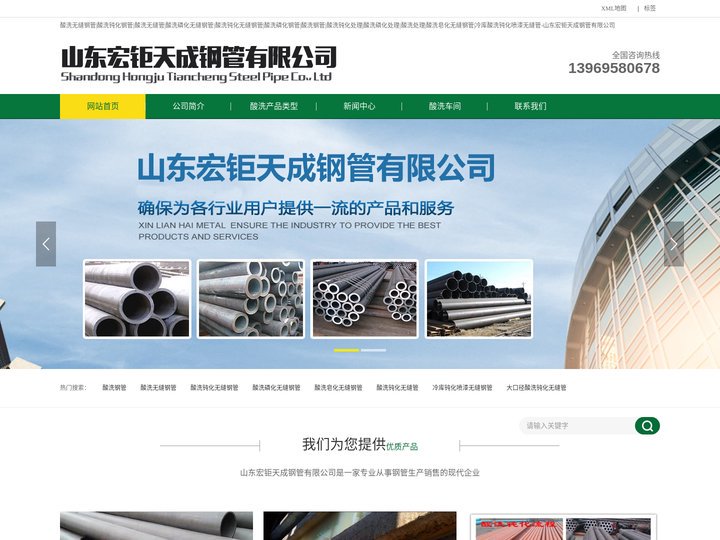
Task: Select the yellow first slide indicator
Action: point(347,350)
